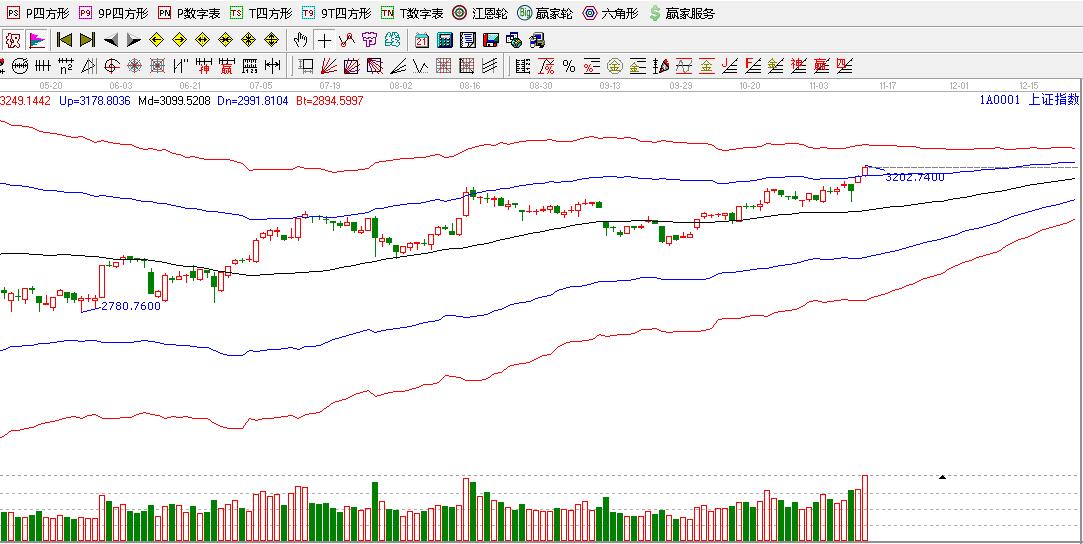Click the red floppy disk save icon
The height and width of the screenshot is (544, 1083).
[x=491, y=41]
